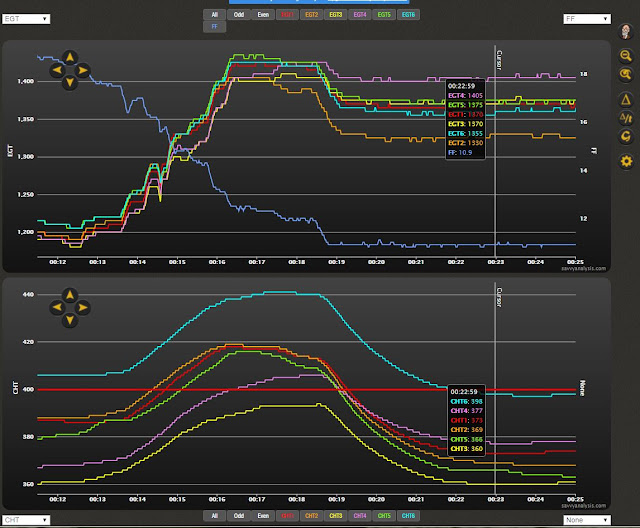Show Odd EGT cylinders
The height and width of the screenshot is (528, 640).
[x=239, y=15]
